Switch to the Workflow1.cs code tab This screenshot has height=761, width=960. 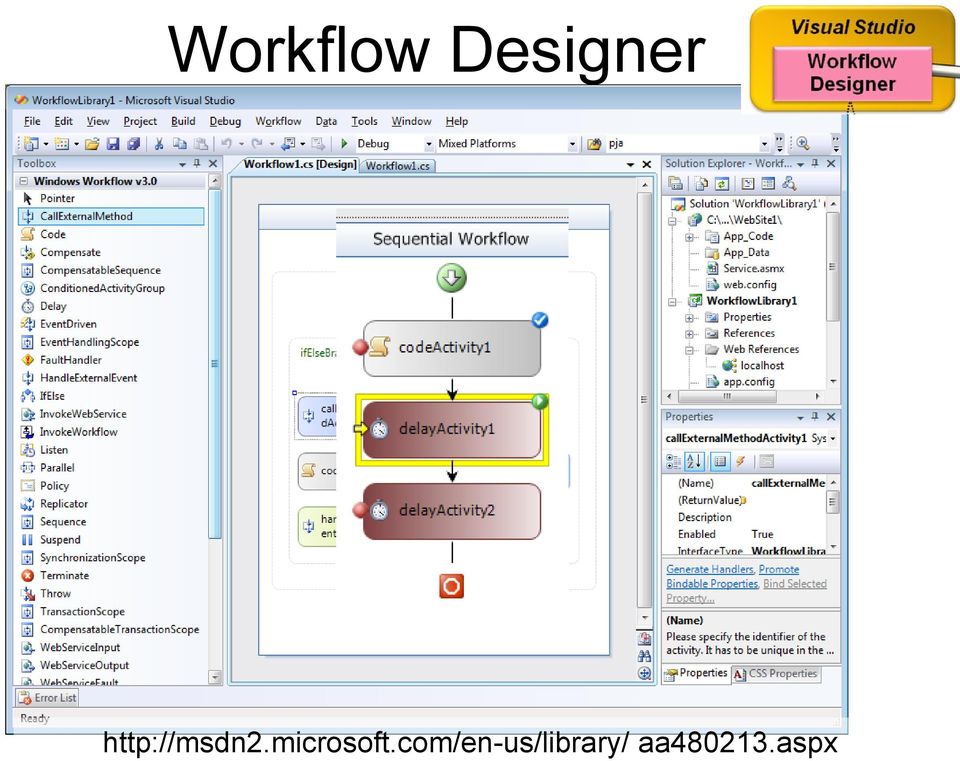pyautogui.click(x=398, y=166)
